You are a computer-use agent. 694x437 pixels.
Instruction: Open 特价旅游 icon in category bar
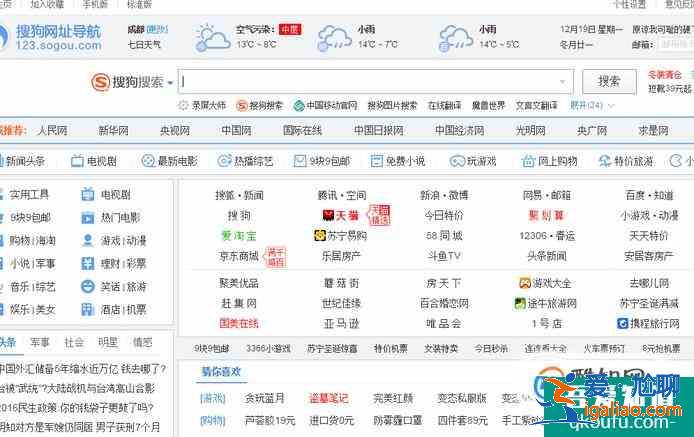coord(604,161)
